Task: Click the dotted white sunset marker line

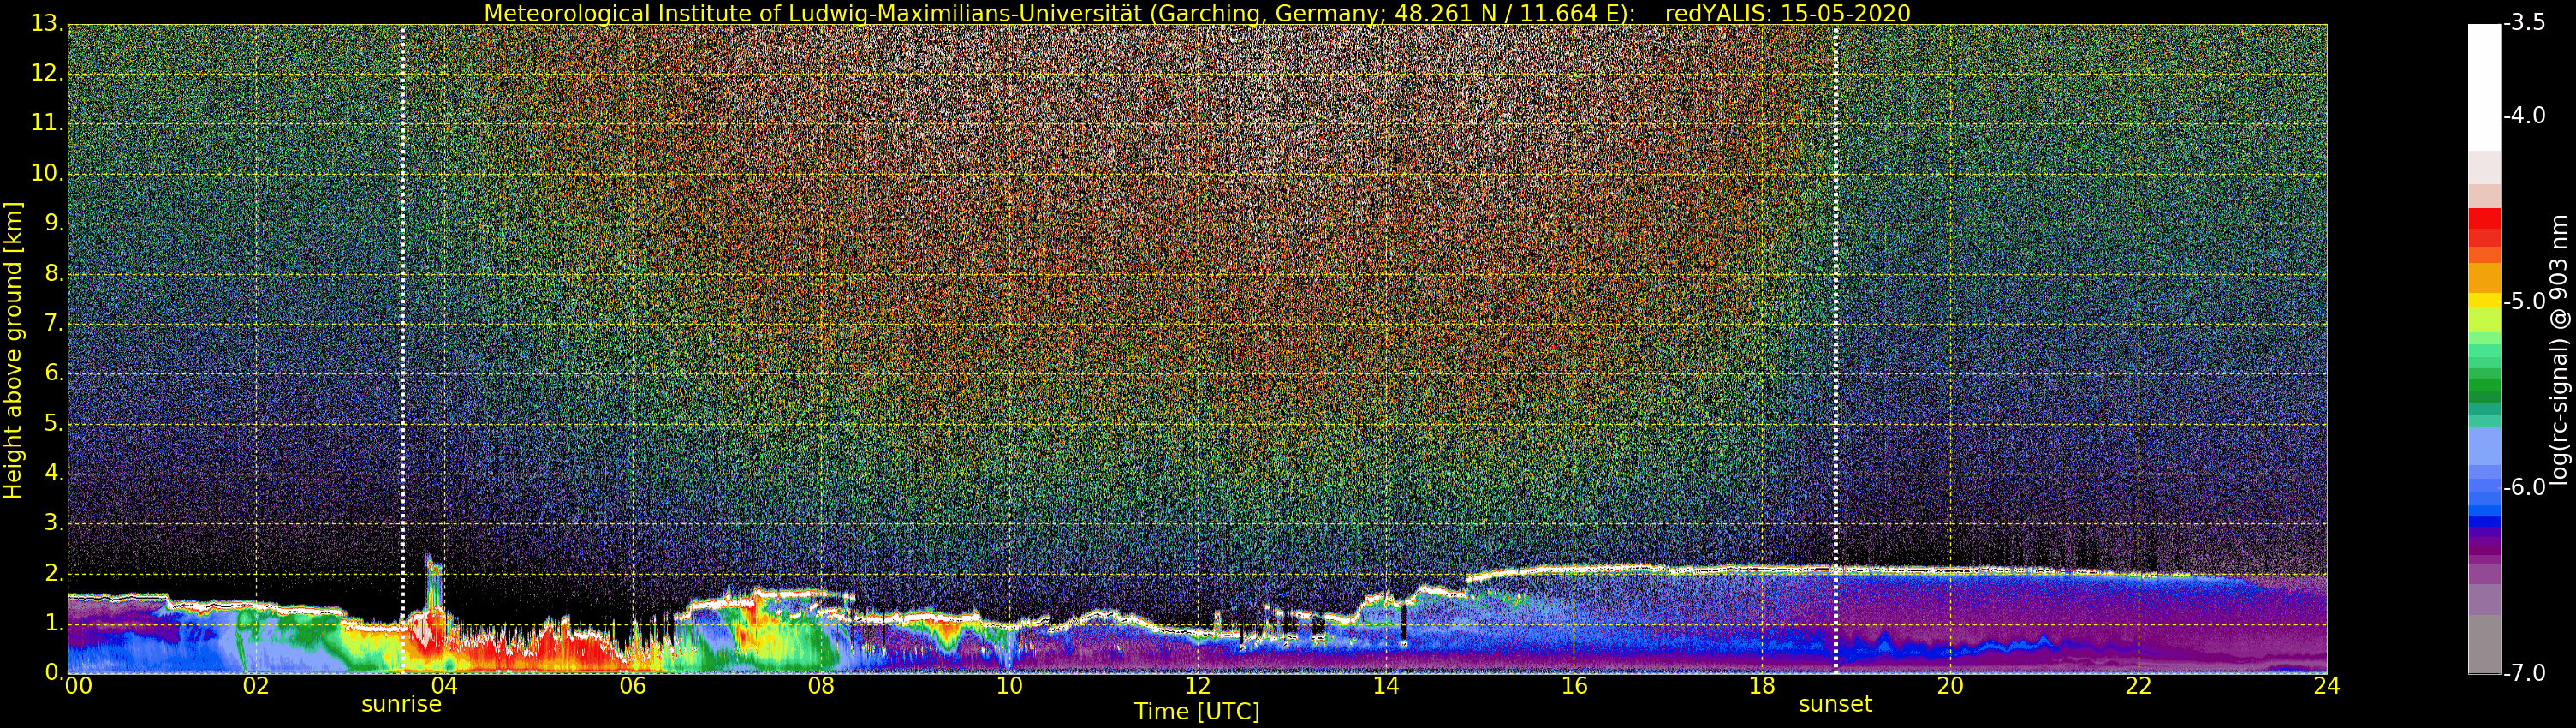Action: [1836, 348]
